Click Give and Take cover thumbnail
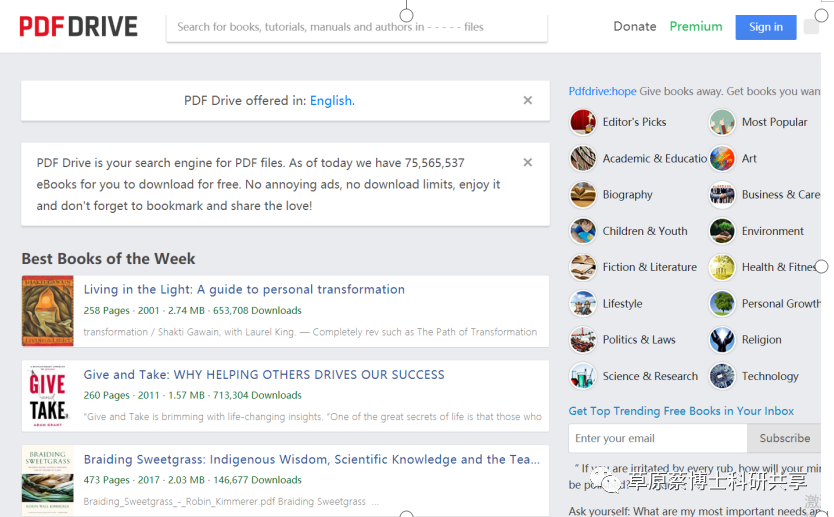Viewport: 834px width, 517px height. (48, 396)
